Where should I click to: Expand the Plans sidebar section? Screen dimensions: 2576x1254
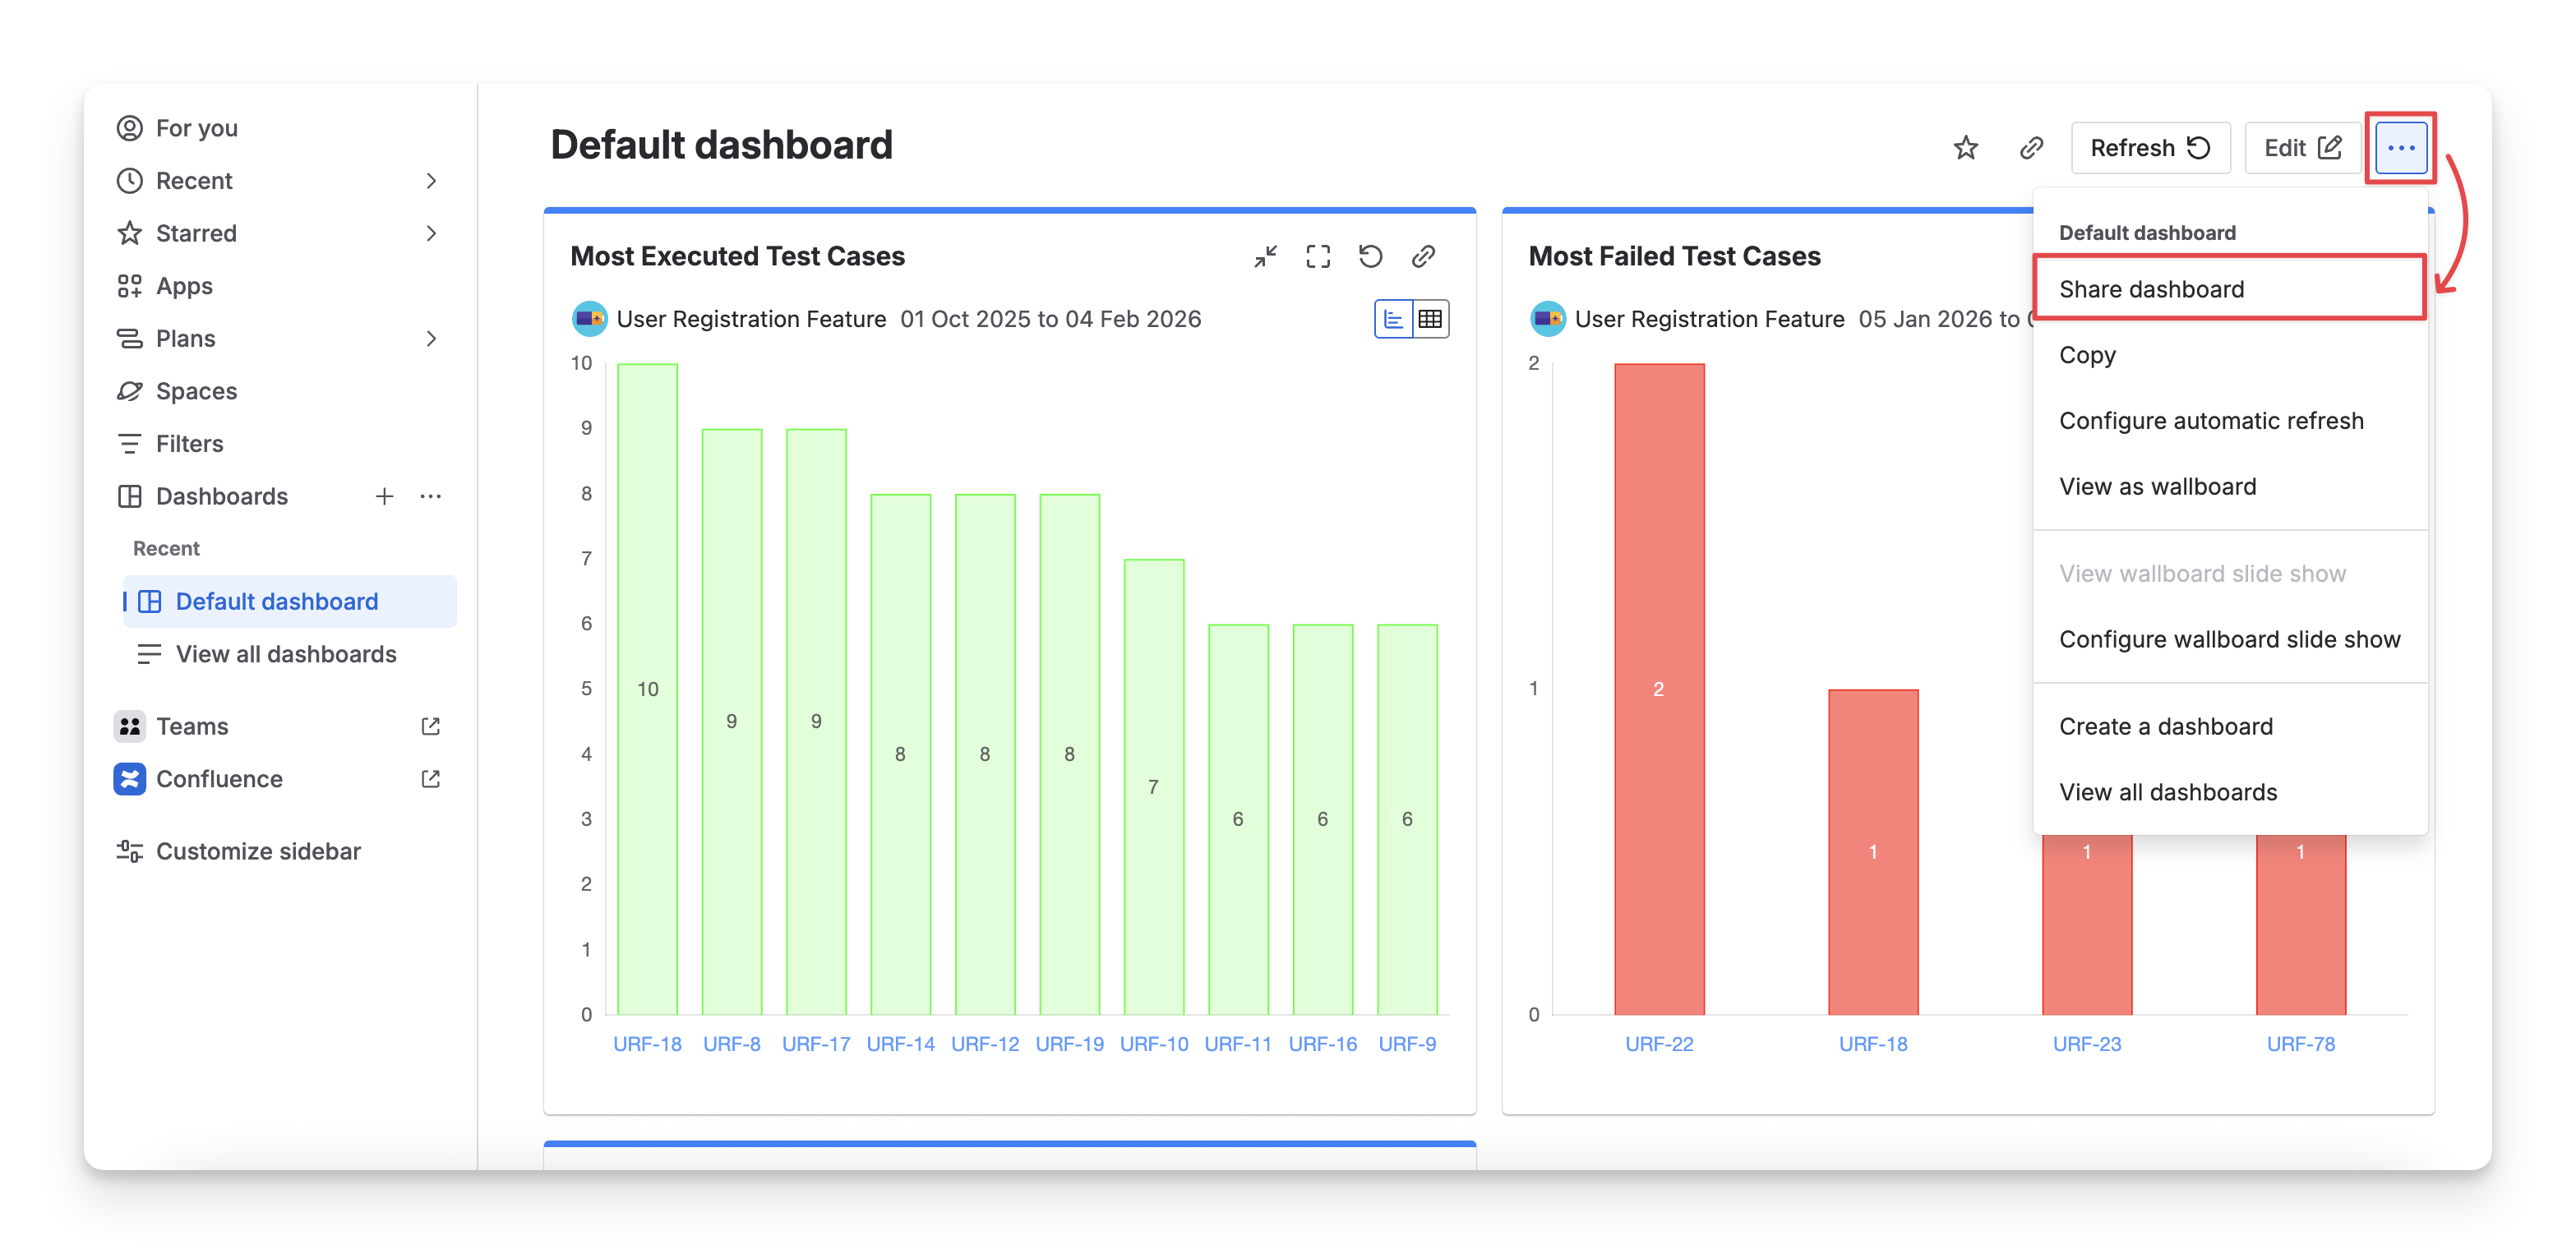tap(431, 339)
